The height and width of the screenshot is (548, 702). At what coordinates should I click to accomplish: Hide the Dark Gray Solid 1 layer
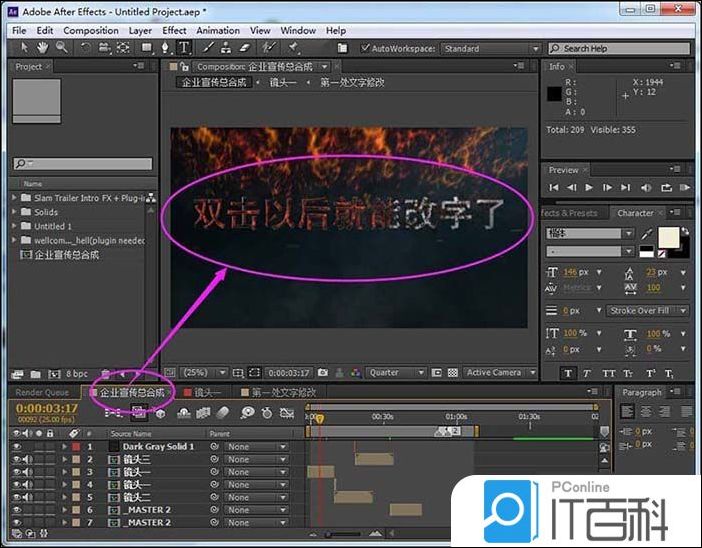click(16, 446)
